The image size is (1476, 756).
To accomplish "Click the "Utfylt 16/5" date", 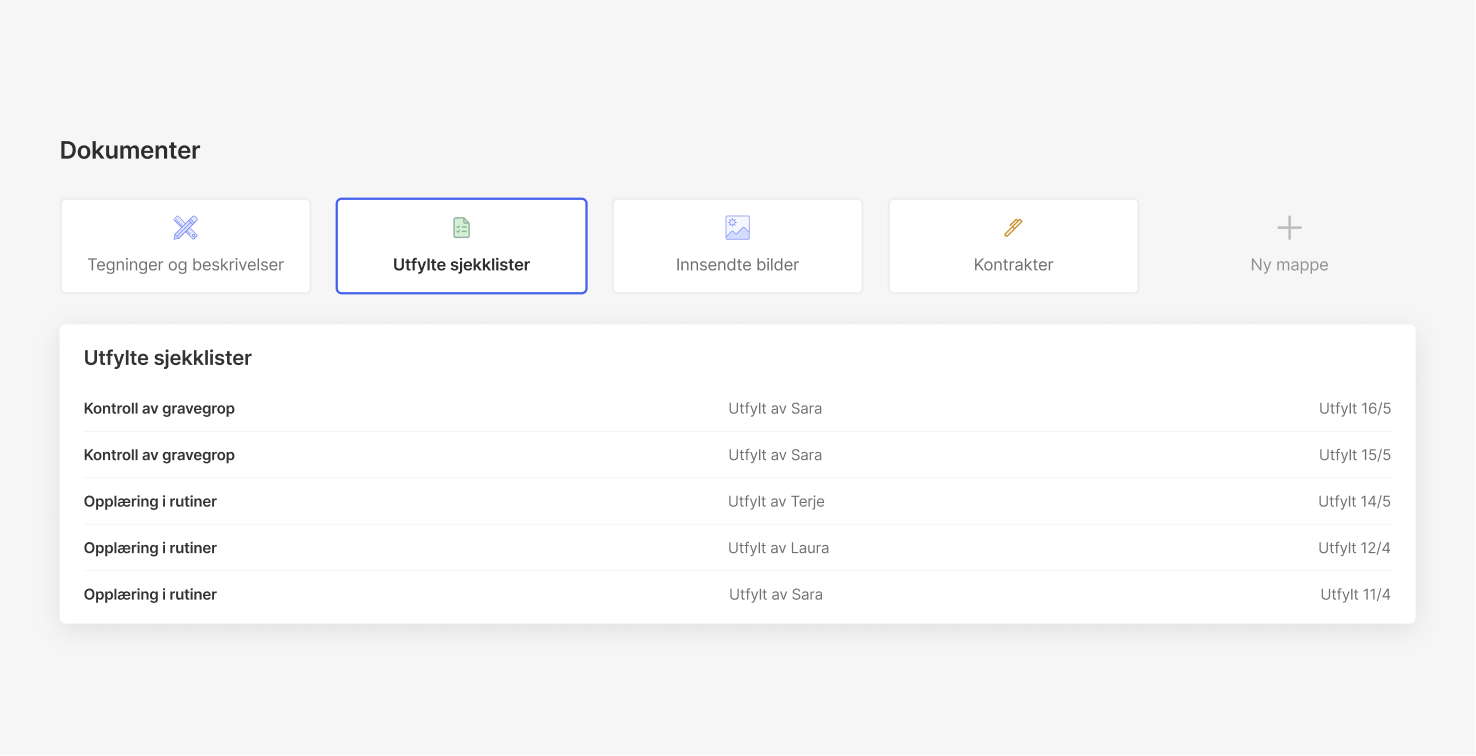I will pyautogui.click(x=1354, y=408).
